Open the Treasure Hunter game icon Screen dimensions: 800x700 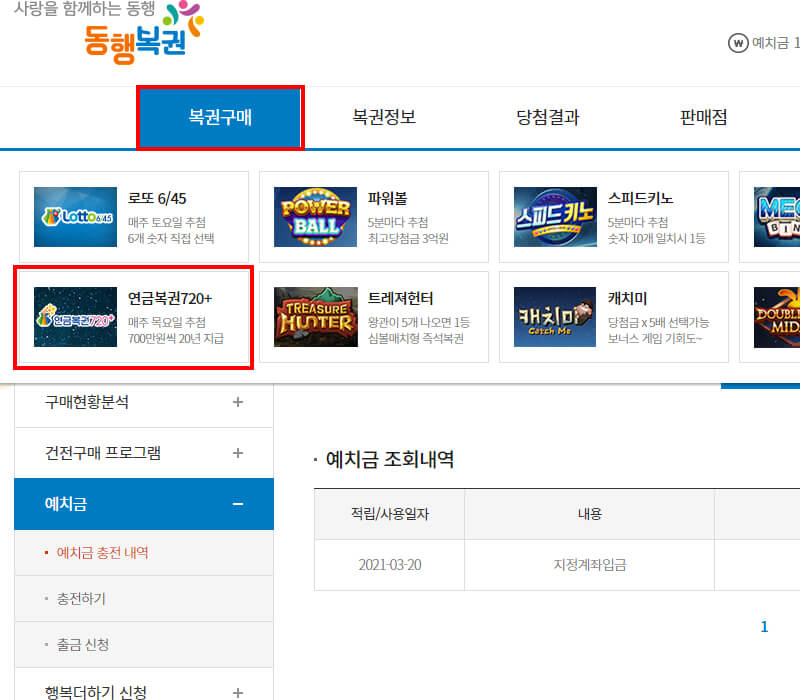(x=315, y=317)
